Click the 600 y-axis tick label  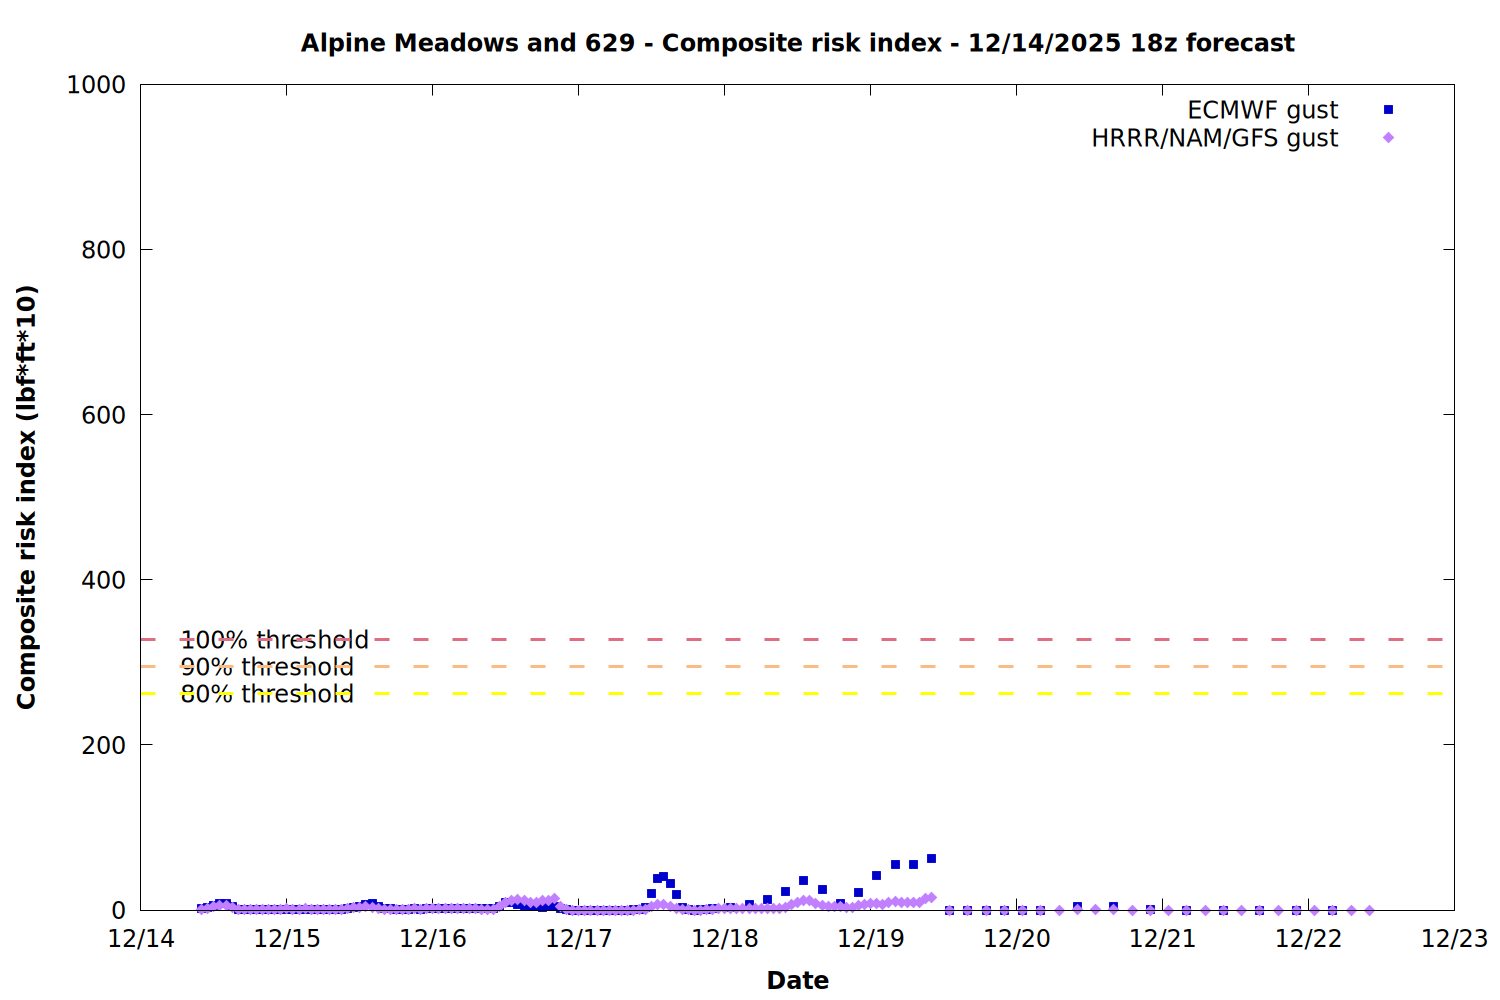pos(103,415)
